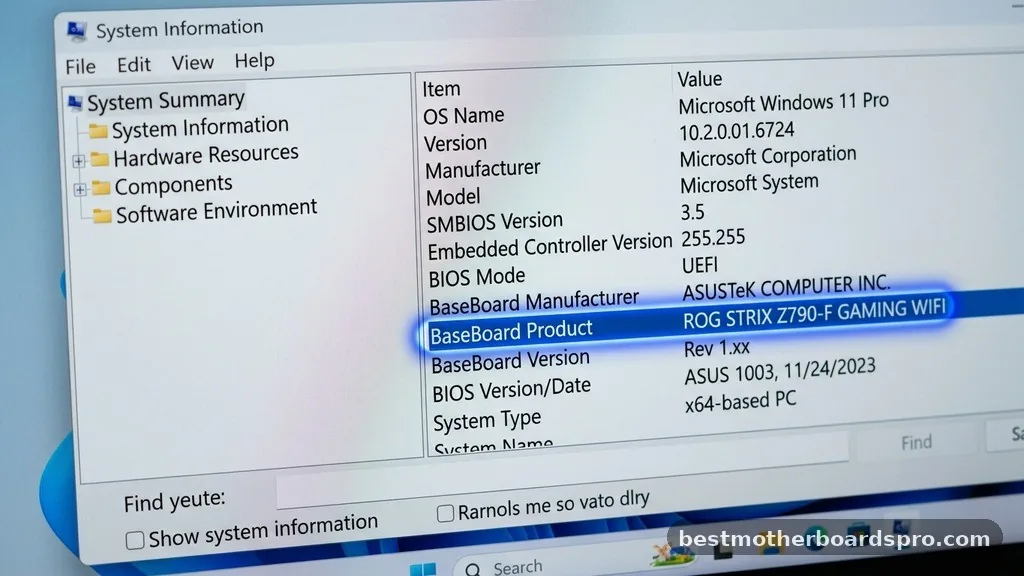Click the System Information title bar icon
The width and height of the screenshot is (1024, 576).
(76, 31)
